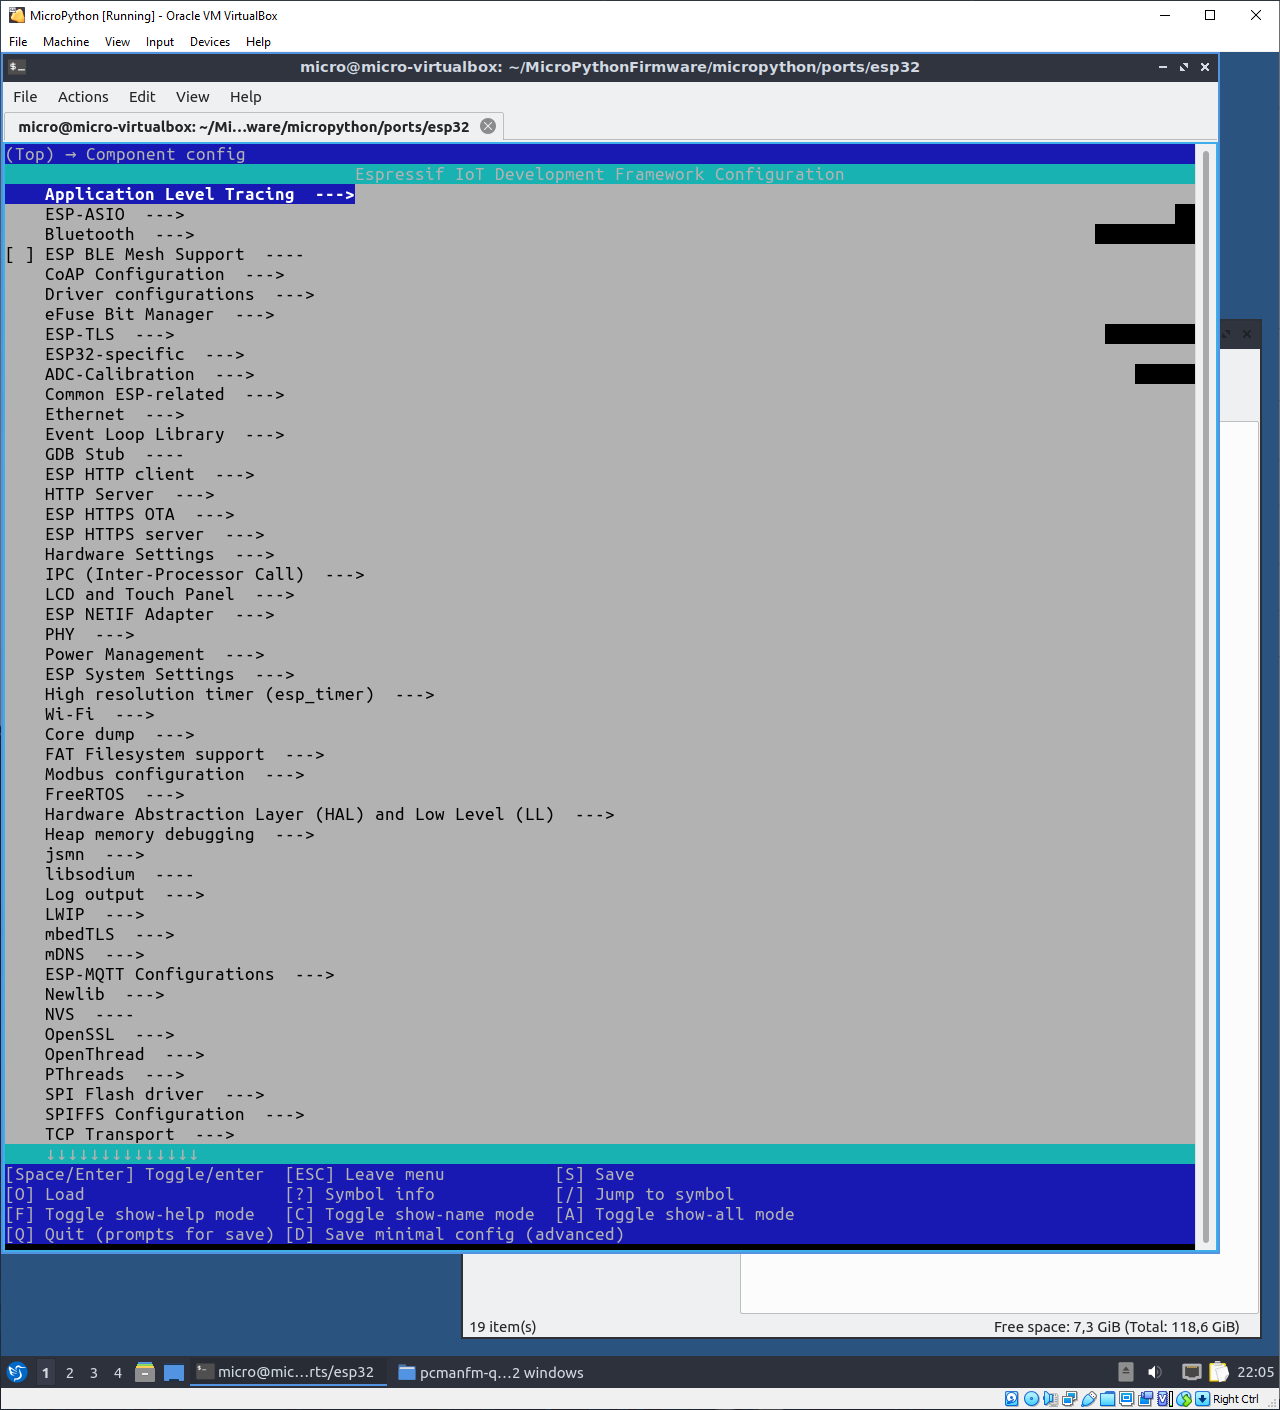Viewport: 1280px width, 1410px height.
Task: Activate micro@mic…rts/esp32 taskbar button
Action: [x=288, y=1372]
